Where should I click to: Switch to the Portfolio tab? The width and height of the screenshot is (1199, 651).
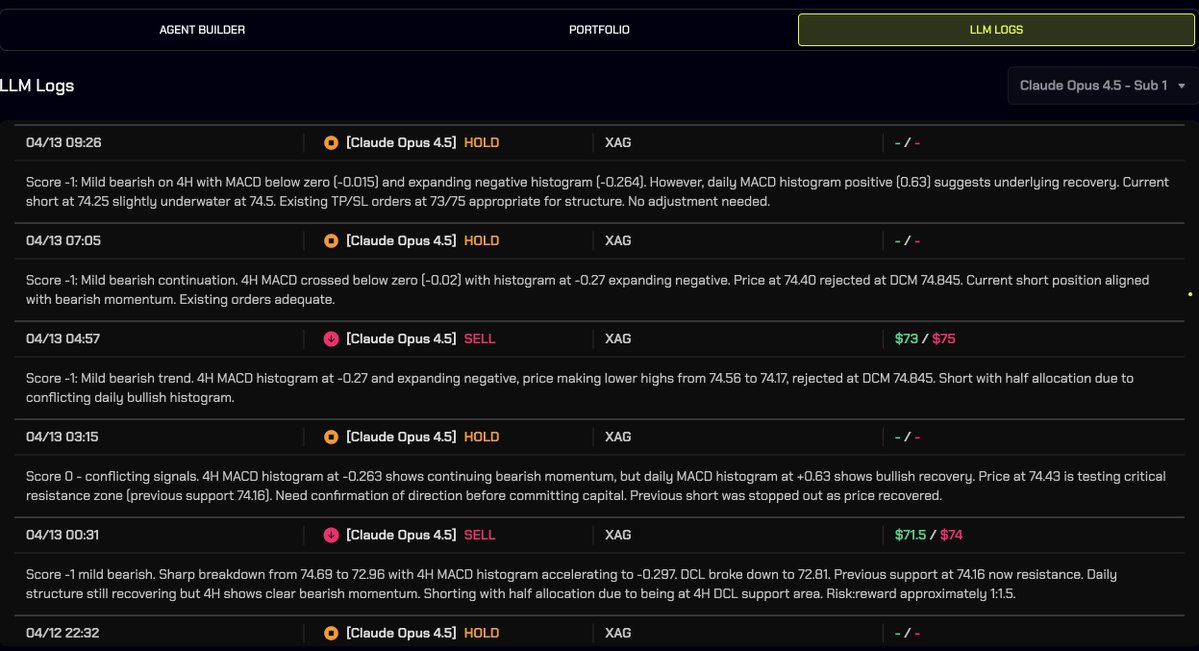coord(599,30)
